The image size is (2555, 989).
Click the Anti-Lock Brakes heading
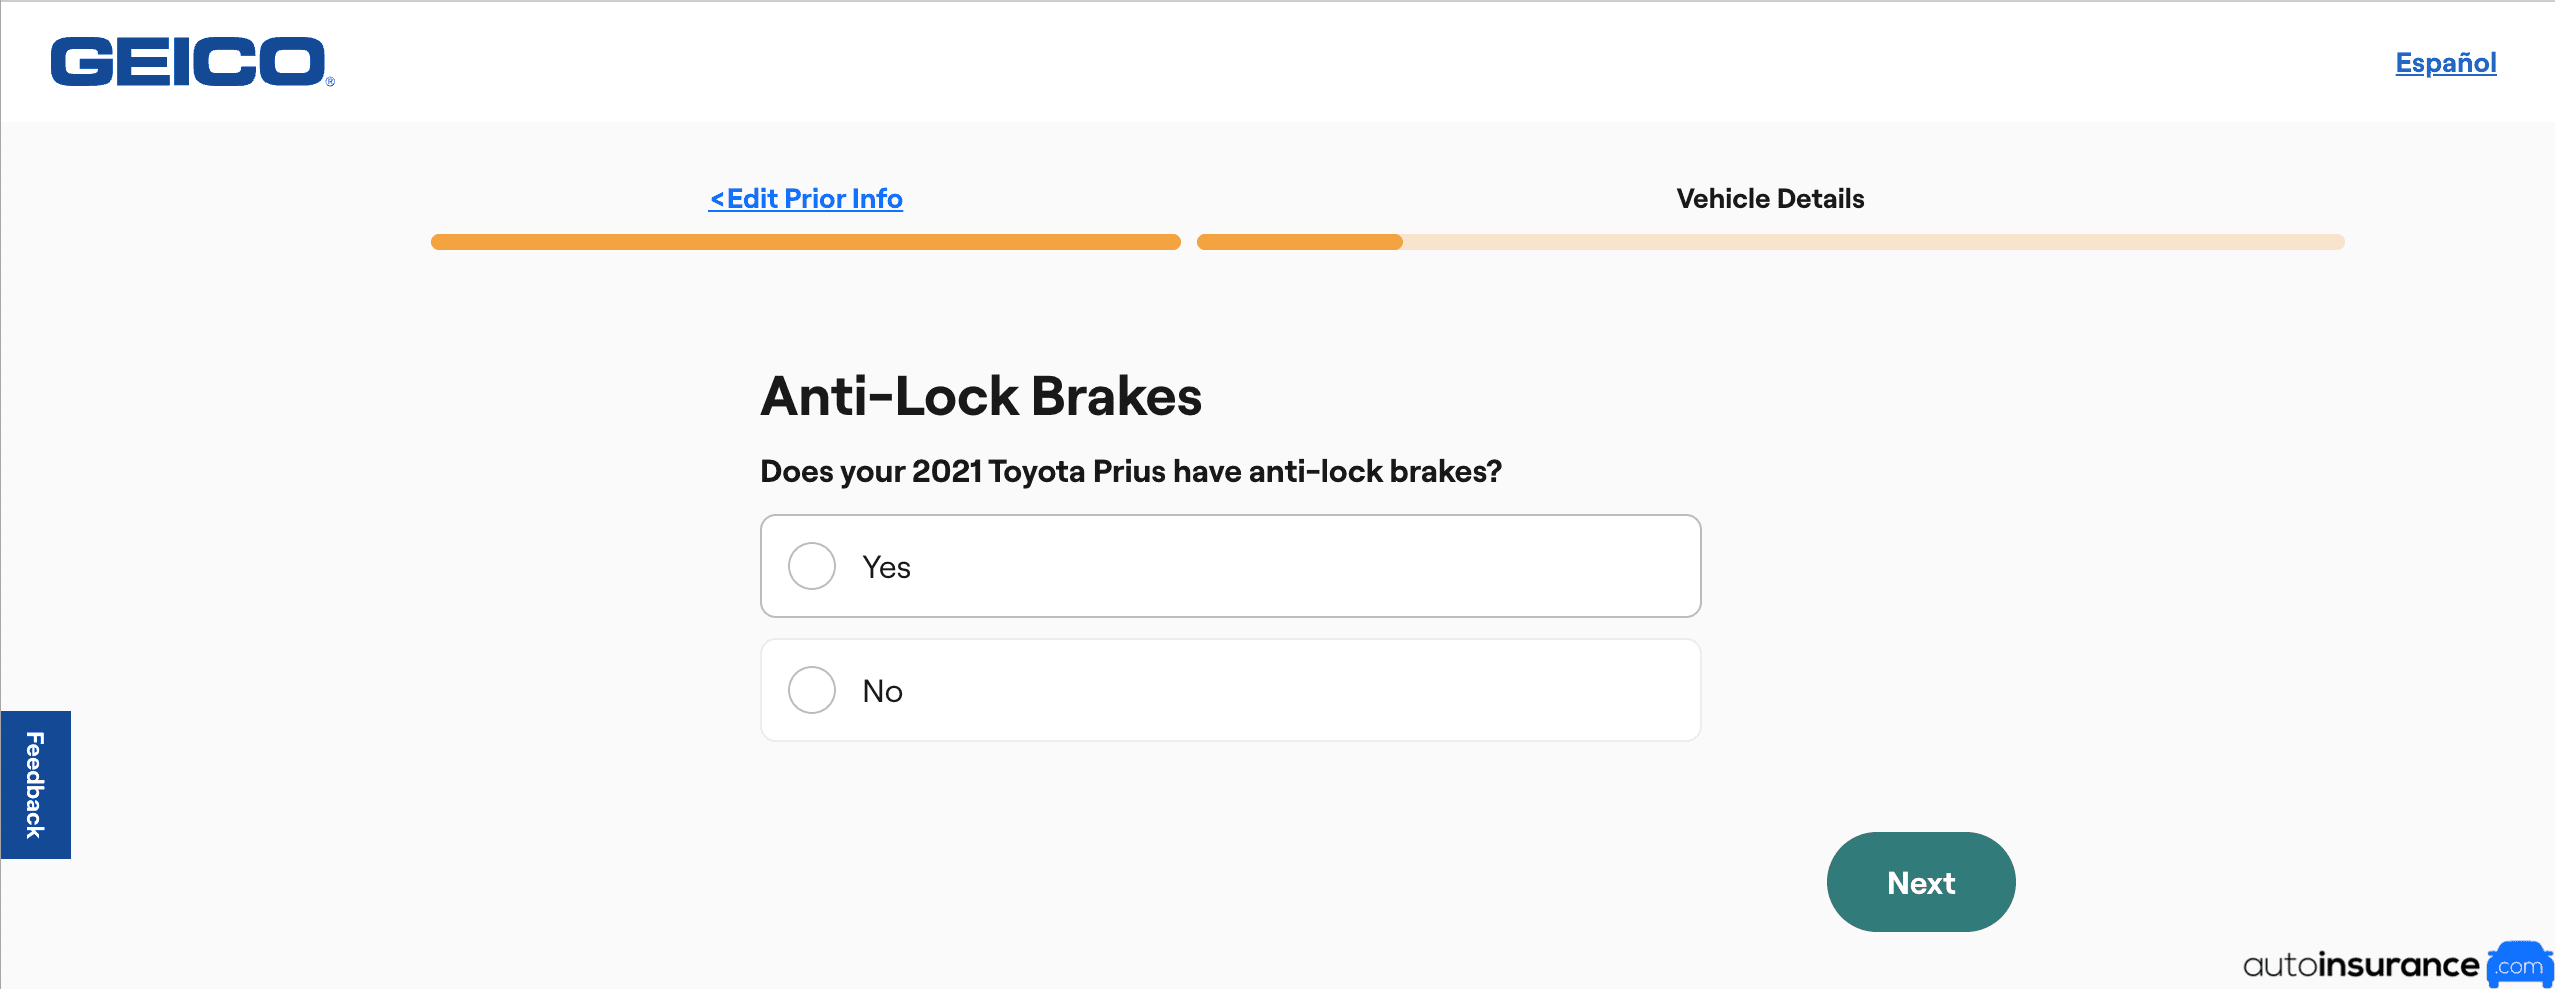click(x=981, y=396)
